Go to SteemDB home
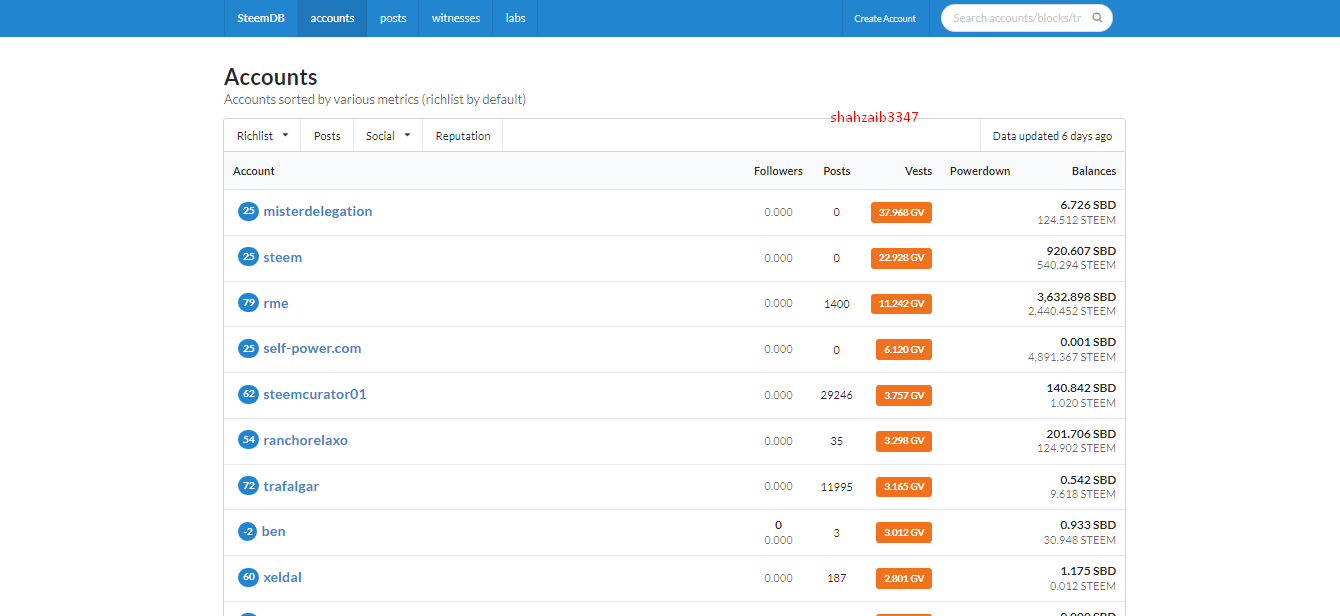This screenshot has height=616, width=1340. click(261, 18)
